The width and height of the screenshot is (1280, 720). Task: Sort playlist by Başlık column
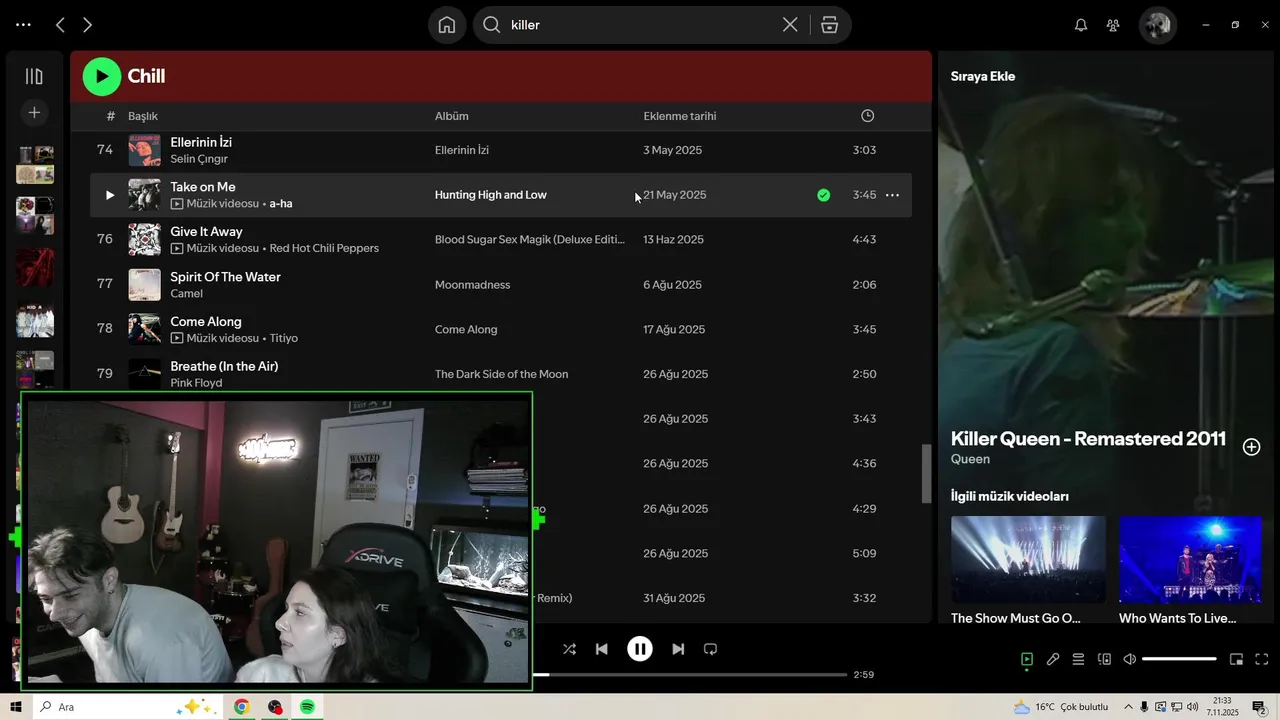(x=143, y=116)
